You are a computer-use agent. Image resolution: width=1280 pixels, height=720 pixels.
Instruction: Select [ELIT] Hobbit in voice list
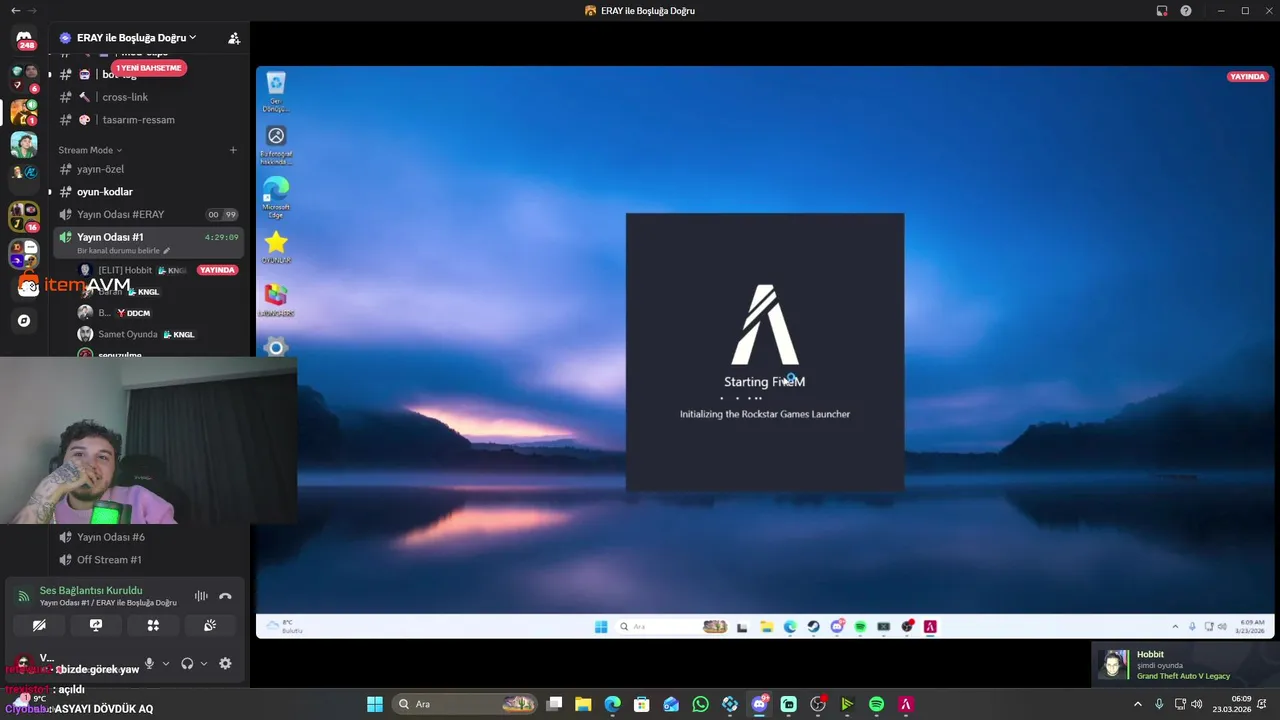click(125, 270)
